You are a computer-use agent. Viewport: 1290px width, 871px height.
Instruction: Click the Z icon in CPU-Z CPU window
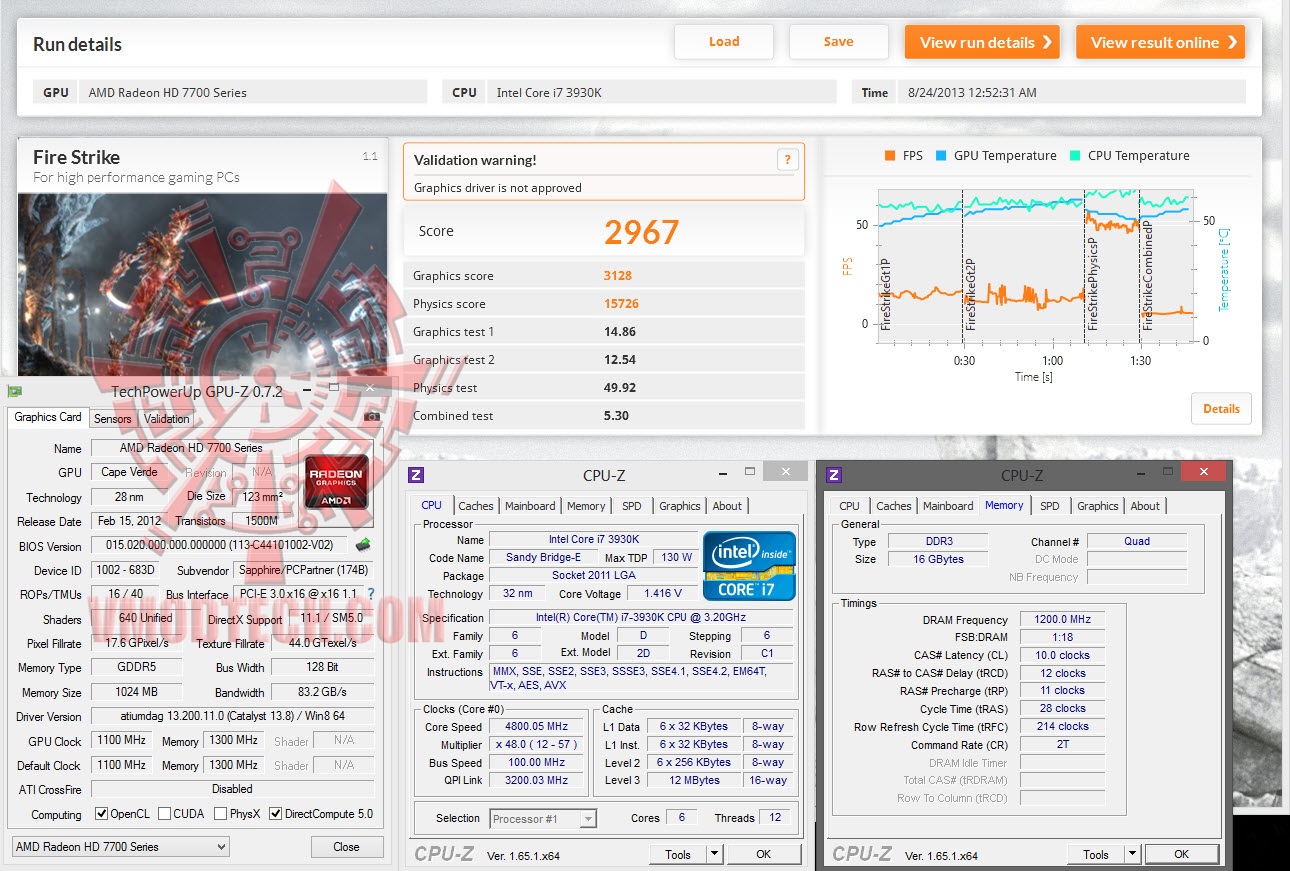[416, 475]
